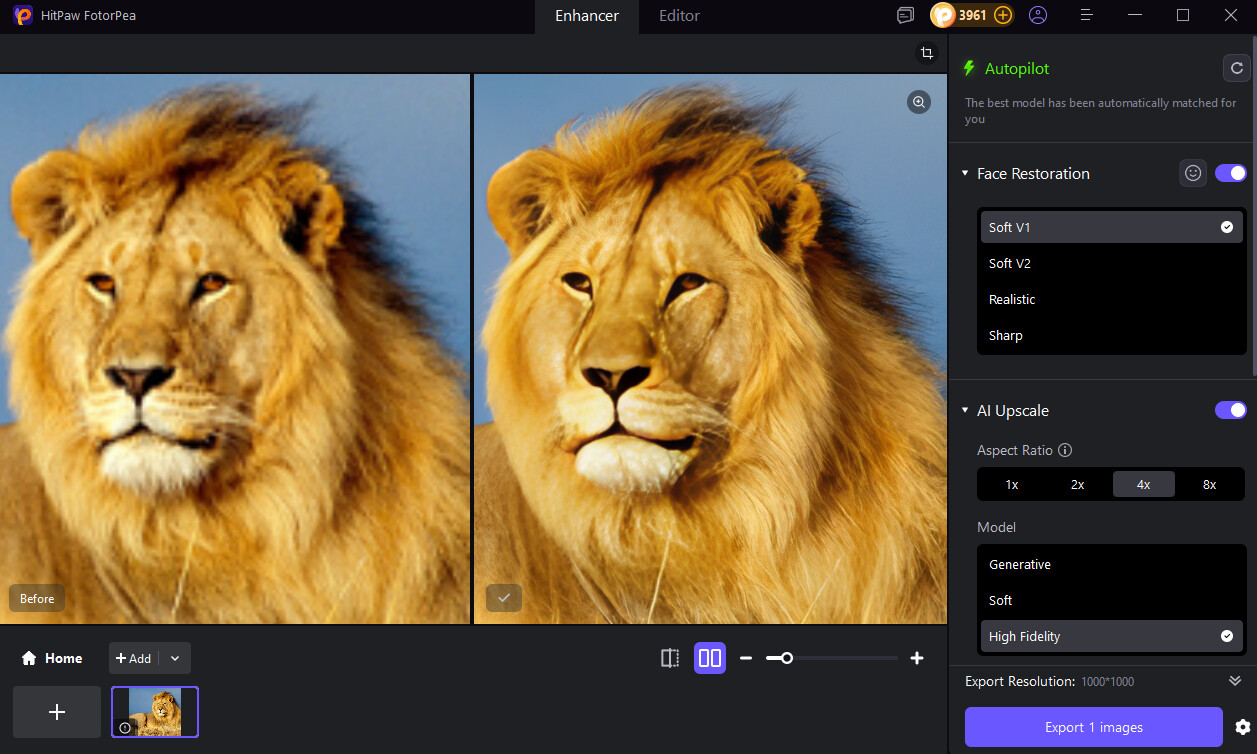This screenshot has height=754, width=1257.
Task: Open export settings gear
Action: click(x=1243, y=727)
